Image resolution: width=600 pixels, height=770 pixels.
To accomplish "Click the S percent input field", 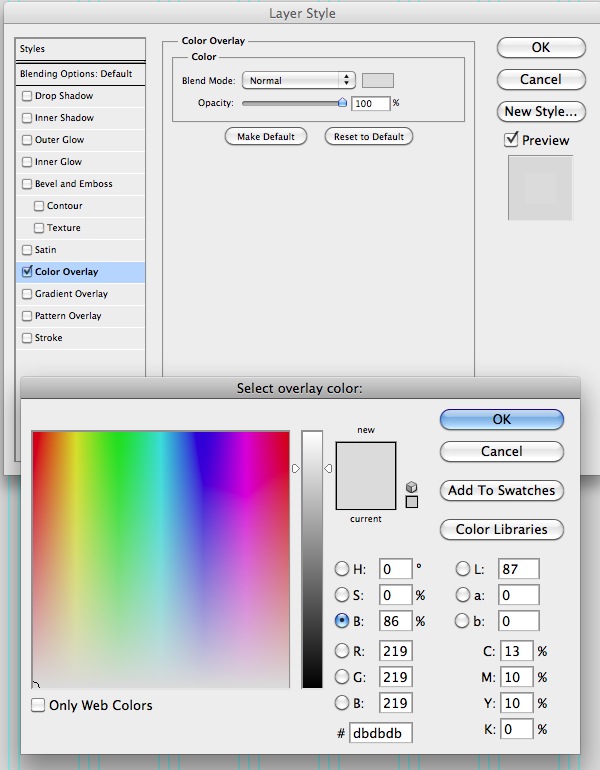I will [395, 595].
